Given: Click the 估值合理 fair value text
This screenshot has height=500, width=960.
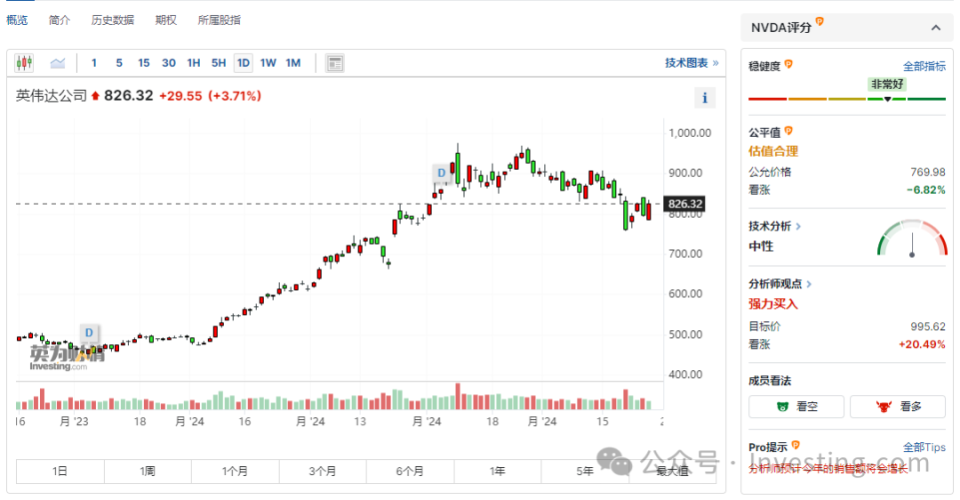Looking at the screenshot, I should click(773, 151).
